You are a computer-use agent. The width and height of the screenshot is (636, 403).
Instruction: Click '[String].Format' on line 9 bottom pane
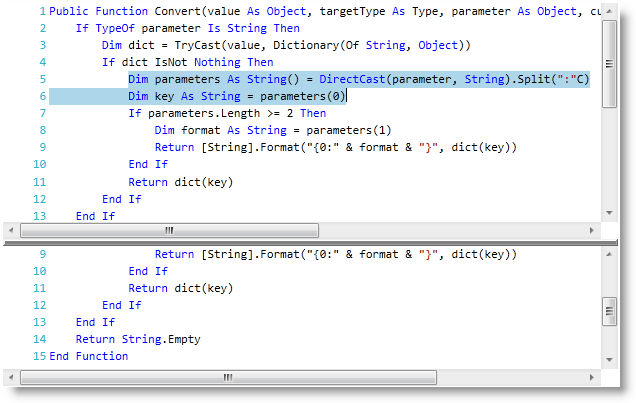click(250, 255)
